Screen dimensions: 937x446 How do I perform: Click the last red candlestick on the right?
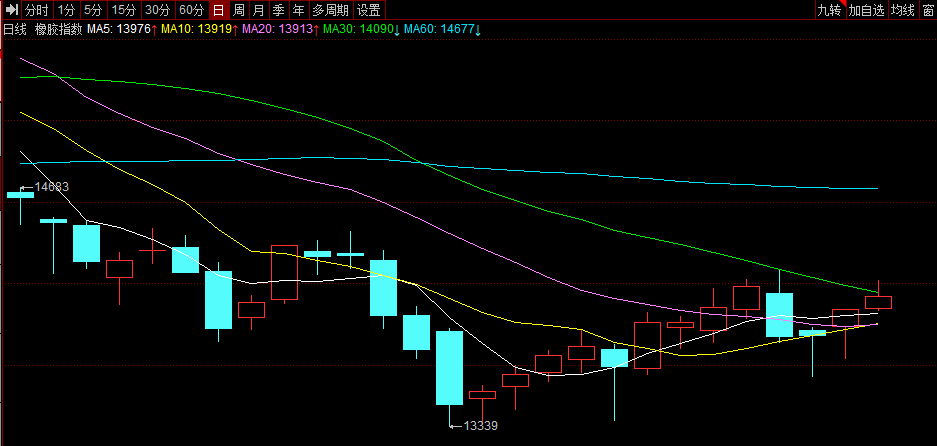(878, 303)
